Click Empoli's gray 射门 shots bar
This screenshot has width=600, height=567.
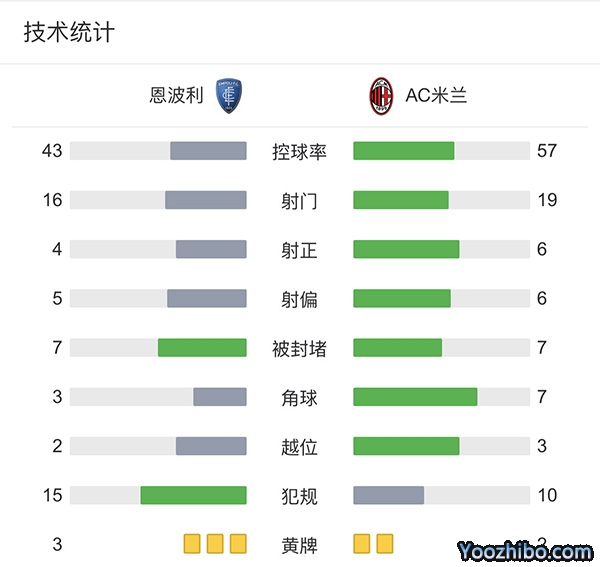tap(206, 200)
